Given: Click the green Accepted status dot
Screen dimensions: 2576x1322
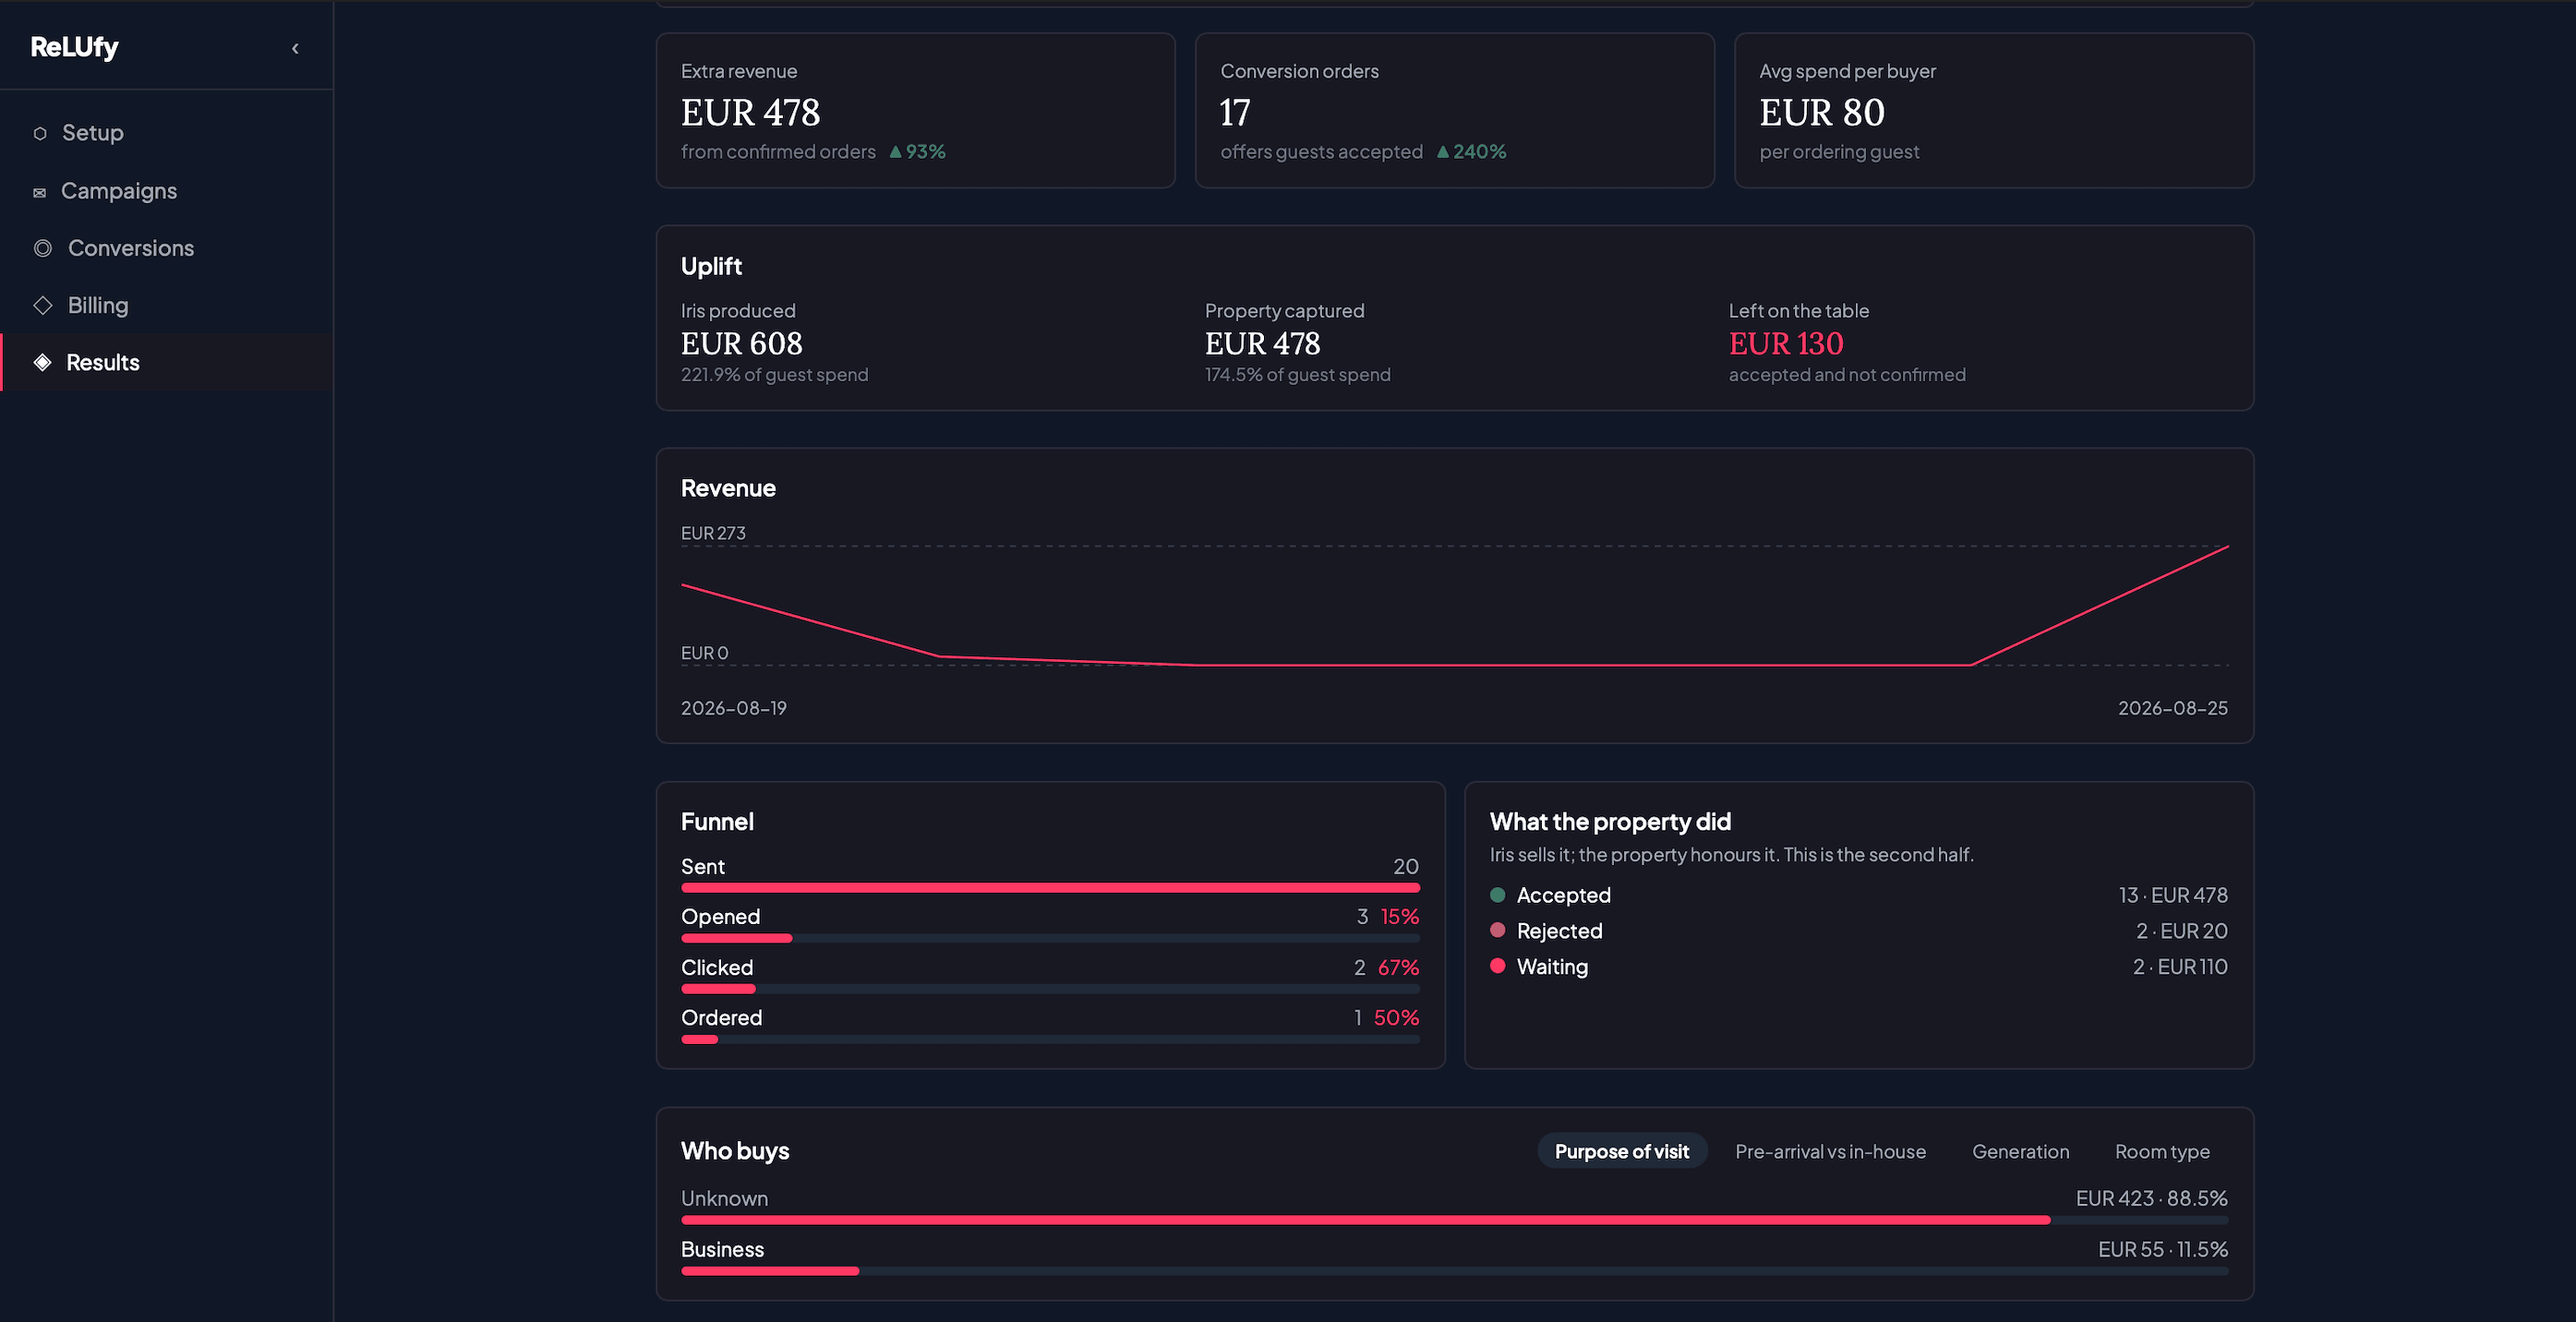Looking at the screenshot, I should (x=1497, y=895).
